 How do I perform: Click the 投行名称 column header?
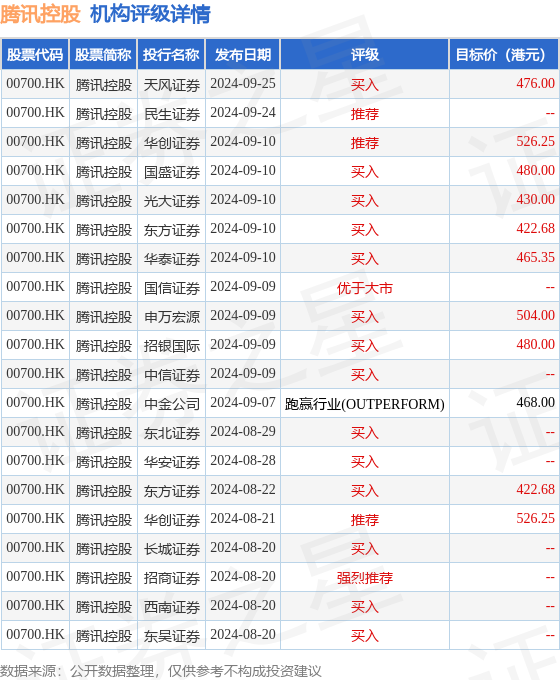pos(171,55)
